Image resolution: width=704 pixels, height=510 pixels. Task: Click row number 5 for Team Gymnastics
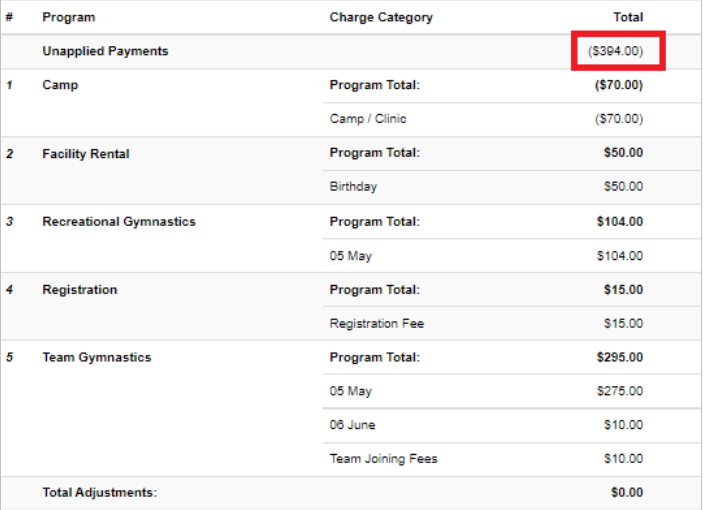click(9, 358)
